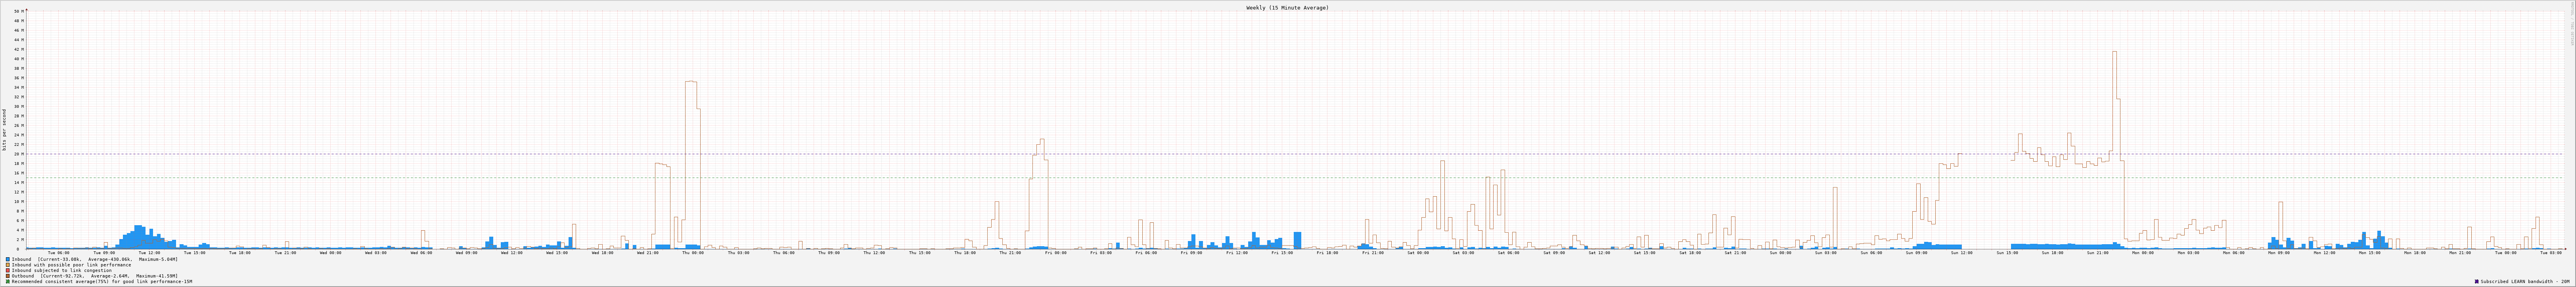This screenshot has height=287, width=2576.
Task: Click the brown Outbound legend swatch
Action: pyautogui.click(x=8, y=276)
